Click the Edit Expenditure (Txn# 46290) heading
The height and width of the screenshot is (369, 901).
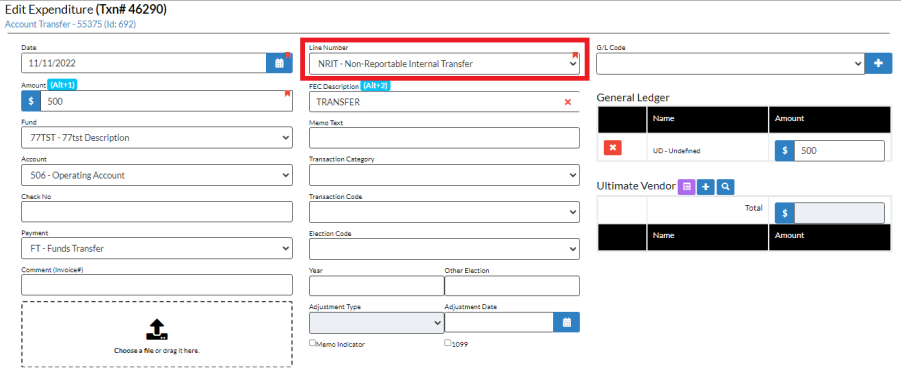86,10
